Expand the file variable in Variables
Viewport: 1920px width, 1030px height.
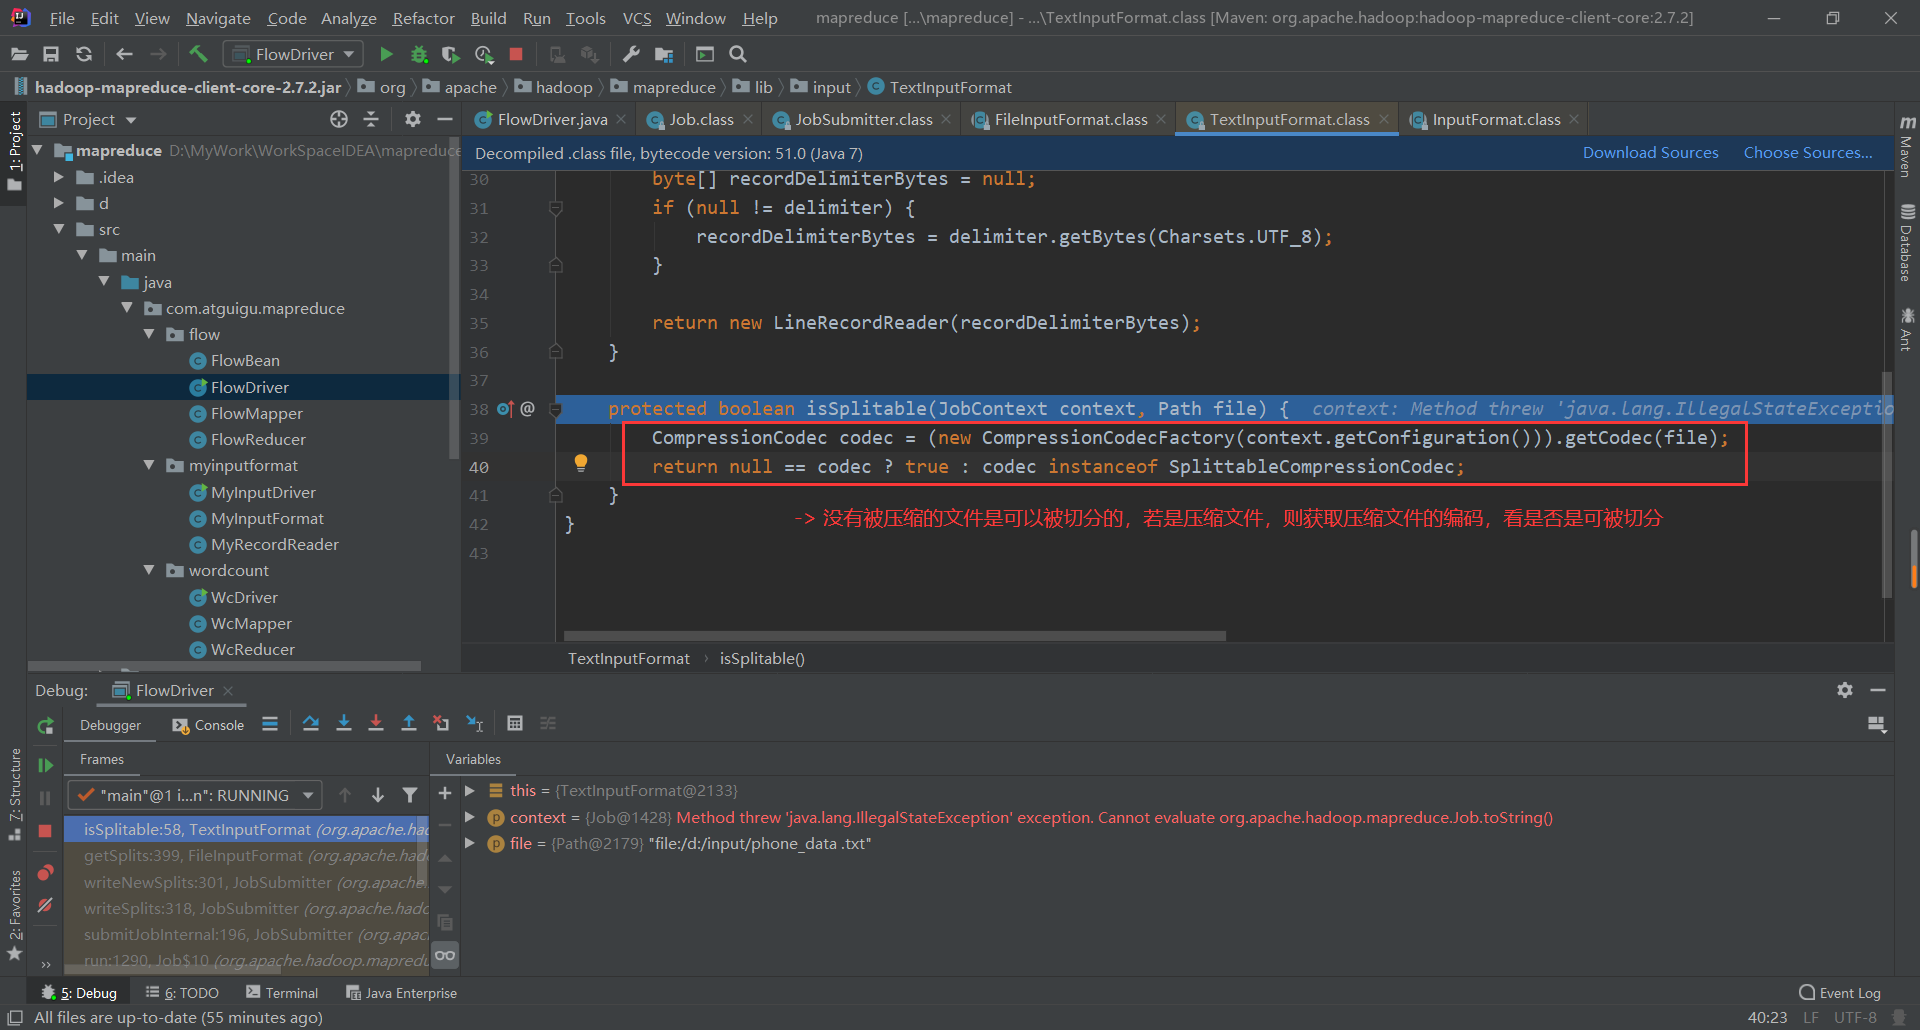pyautogui.click(x=470, y=843)
